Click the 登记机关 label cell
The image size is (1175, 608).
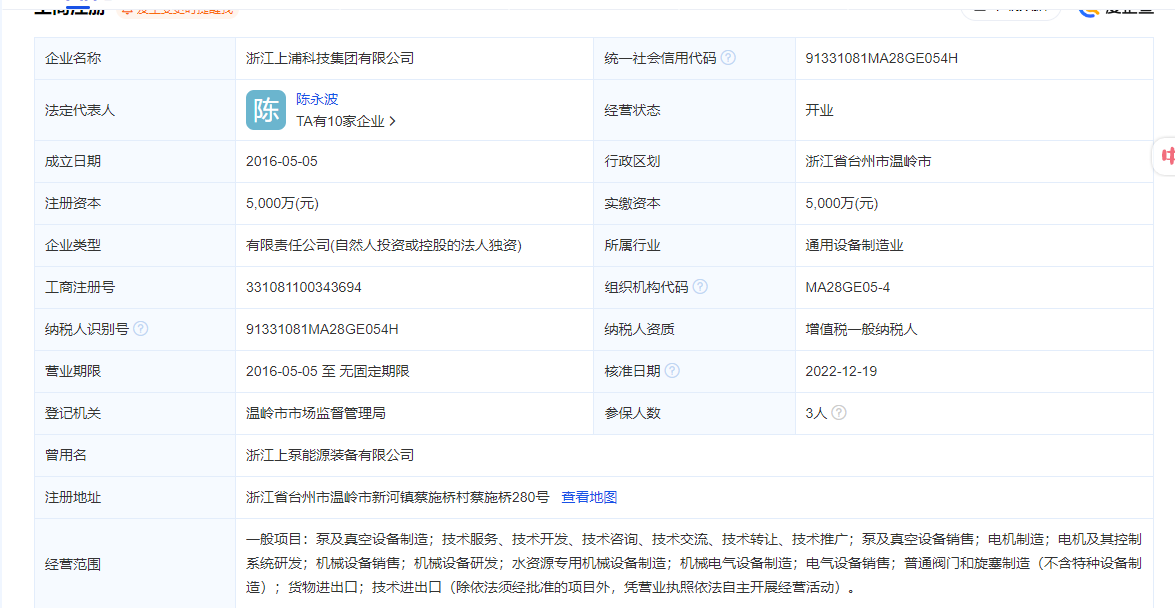pos(135,413)
